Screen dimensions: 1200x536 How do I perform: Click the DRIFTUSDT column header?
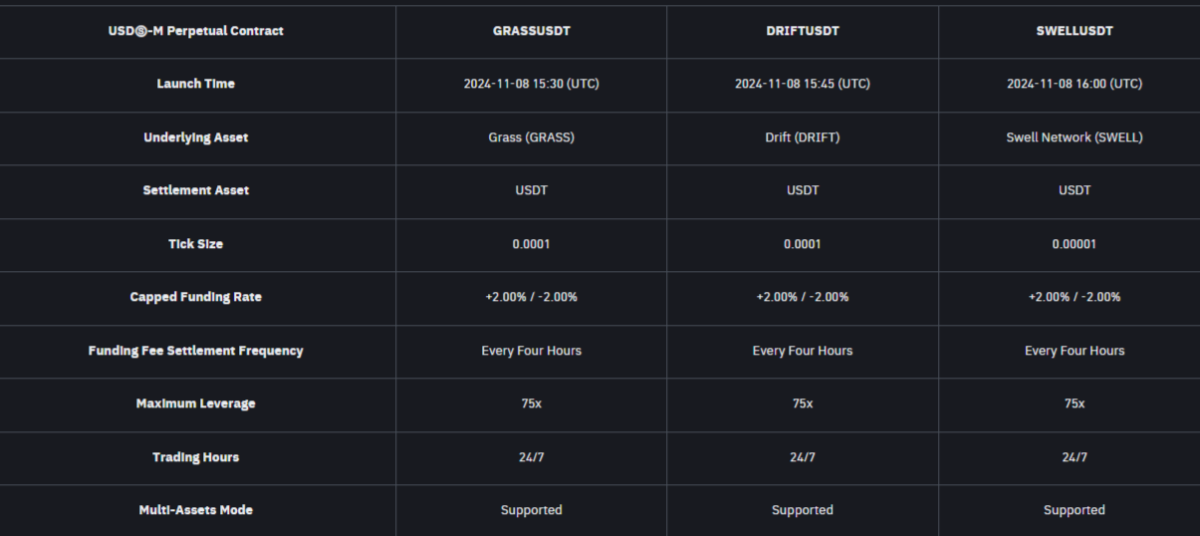click(x=802, y=31)
